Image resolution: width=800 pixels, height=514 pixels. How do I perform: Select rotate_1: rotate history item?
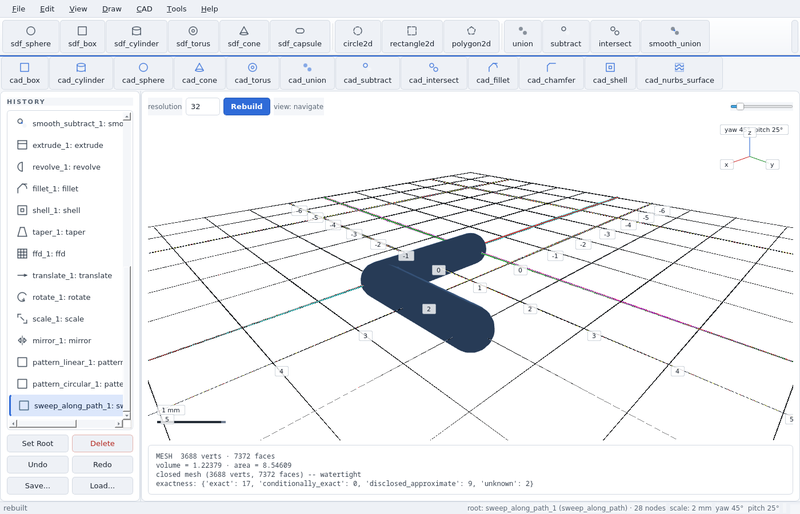66,297
